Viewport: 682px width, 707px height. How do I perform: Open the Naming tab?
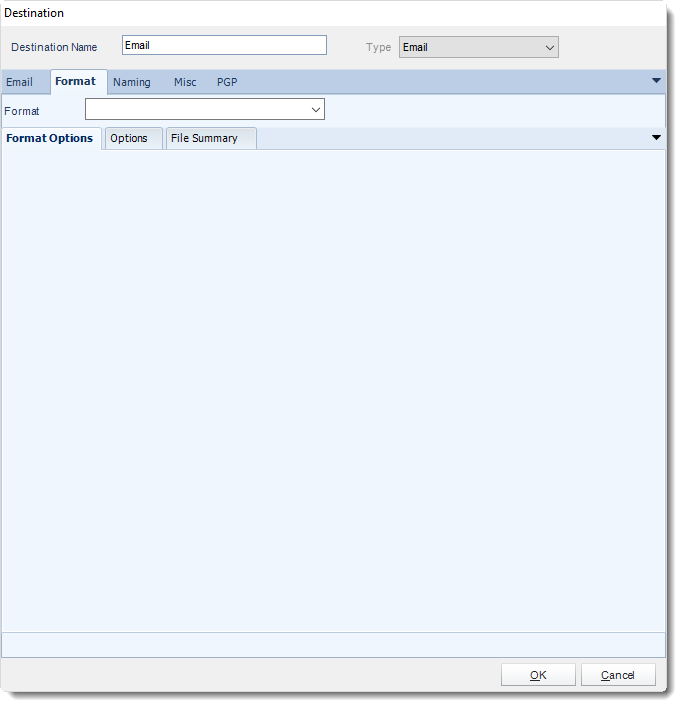(x=132, y=83)
